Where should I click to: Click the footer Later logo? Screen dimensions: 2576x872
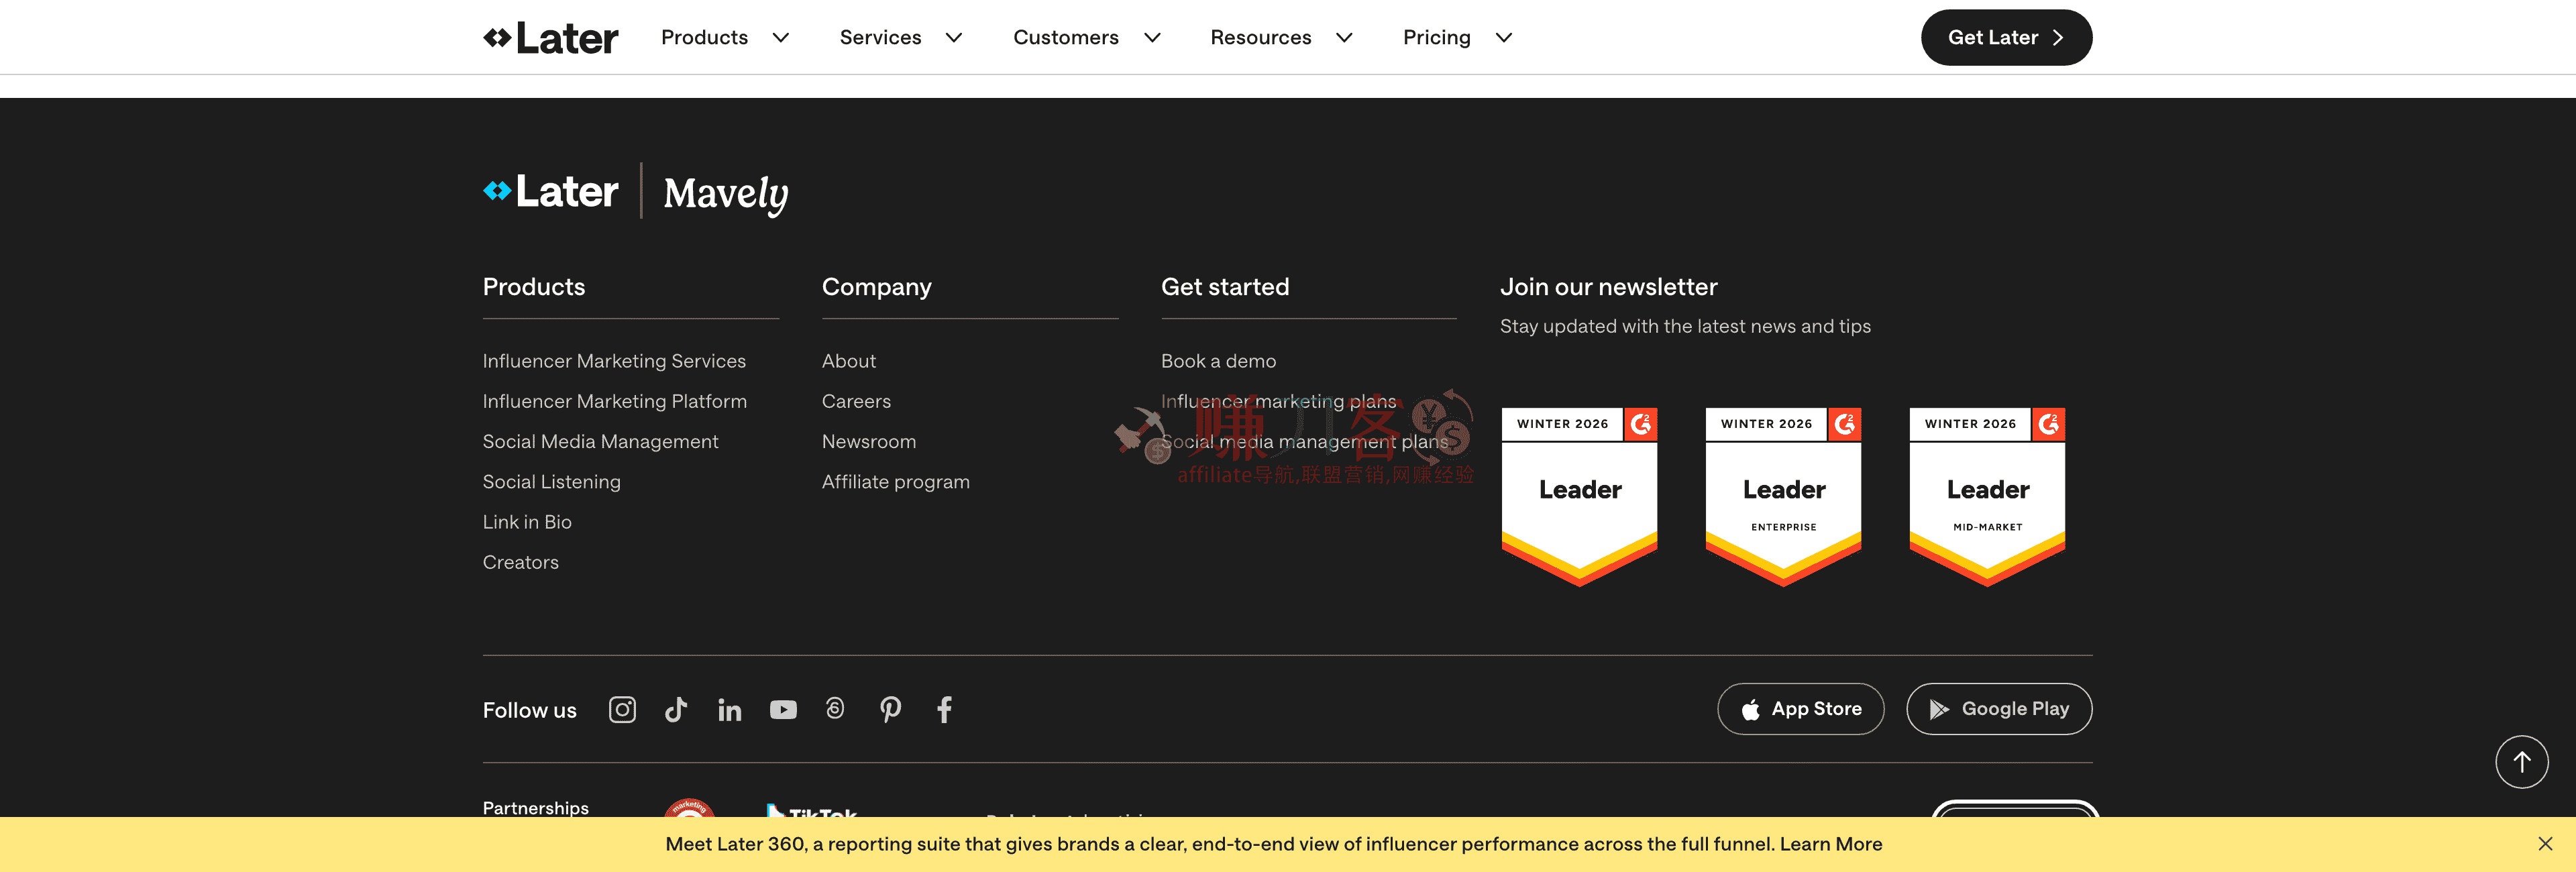[x=551, y=191]
